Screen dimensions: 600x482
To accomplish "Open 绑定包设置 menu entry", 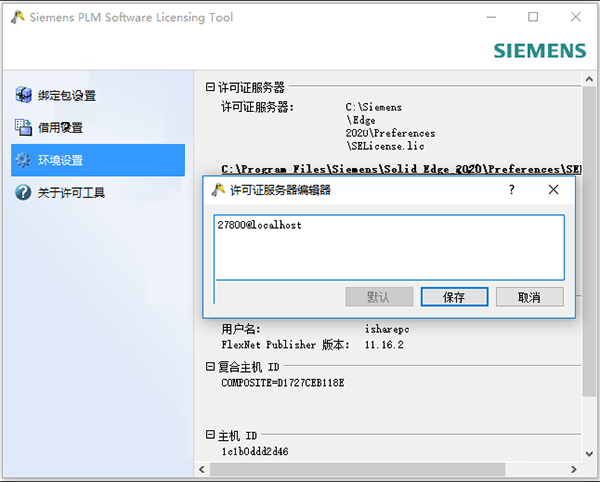I will tap(98, 95).
